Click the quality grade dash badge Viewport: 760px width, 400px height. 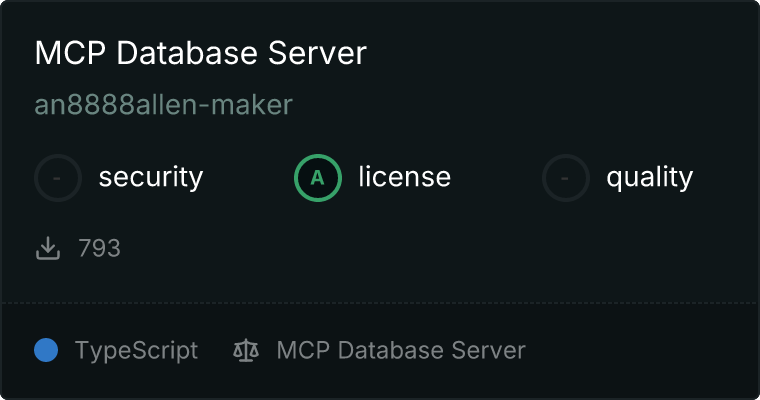(566, 178)
